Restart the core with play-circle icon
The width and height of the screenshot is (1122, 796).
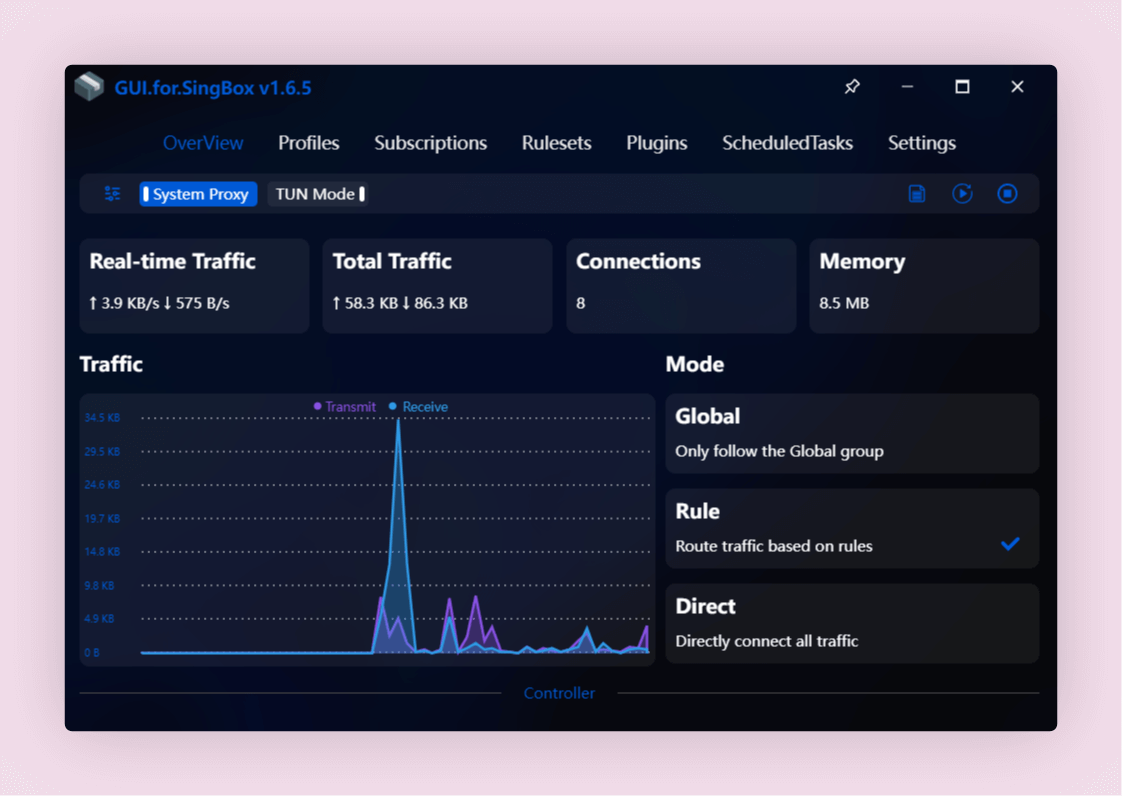[x=962, y=194]
